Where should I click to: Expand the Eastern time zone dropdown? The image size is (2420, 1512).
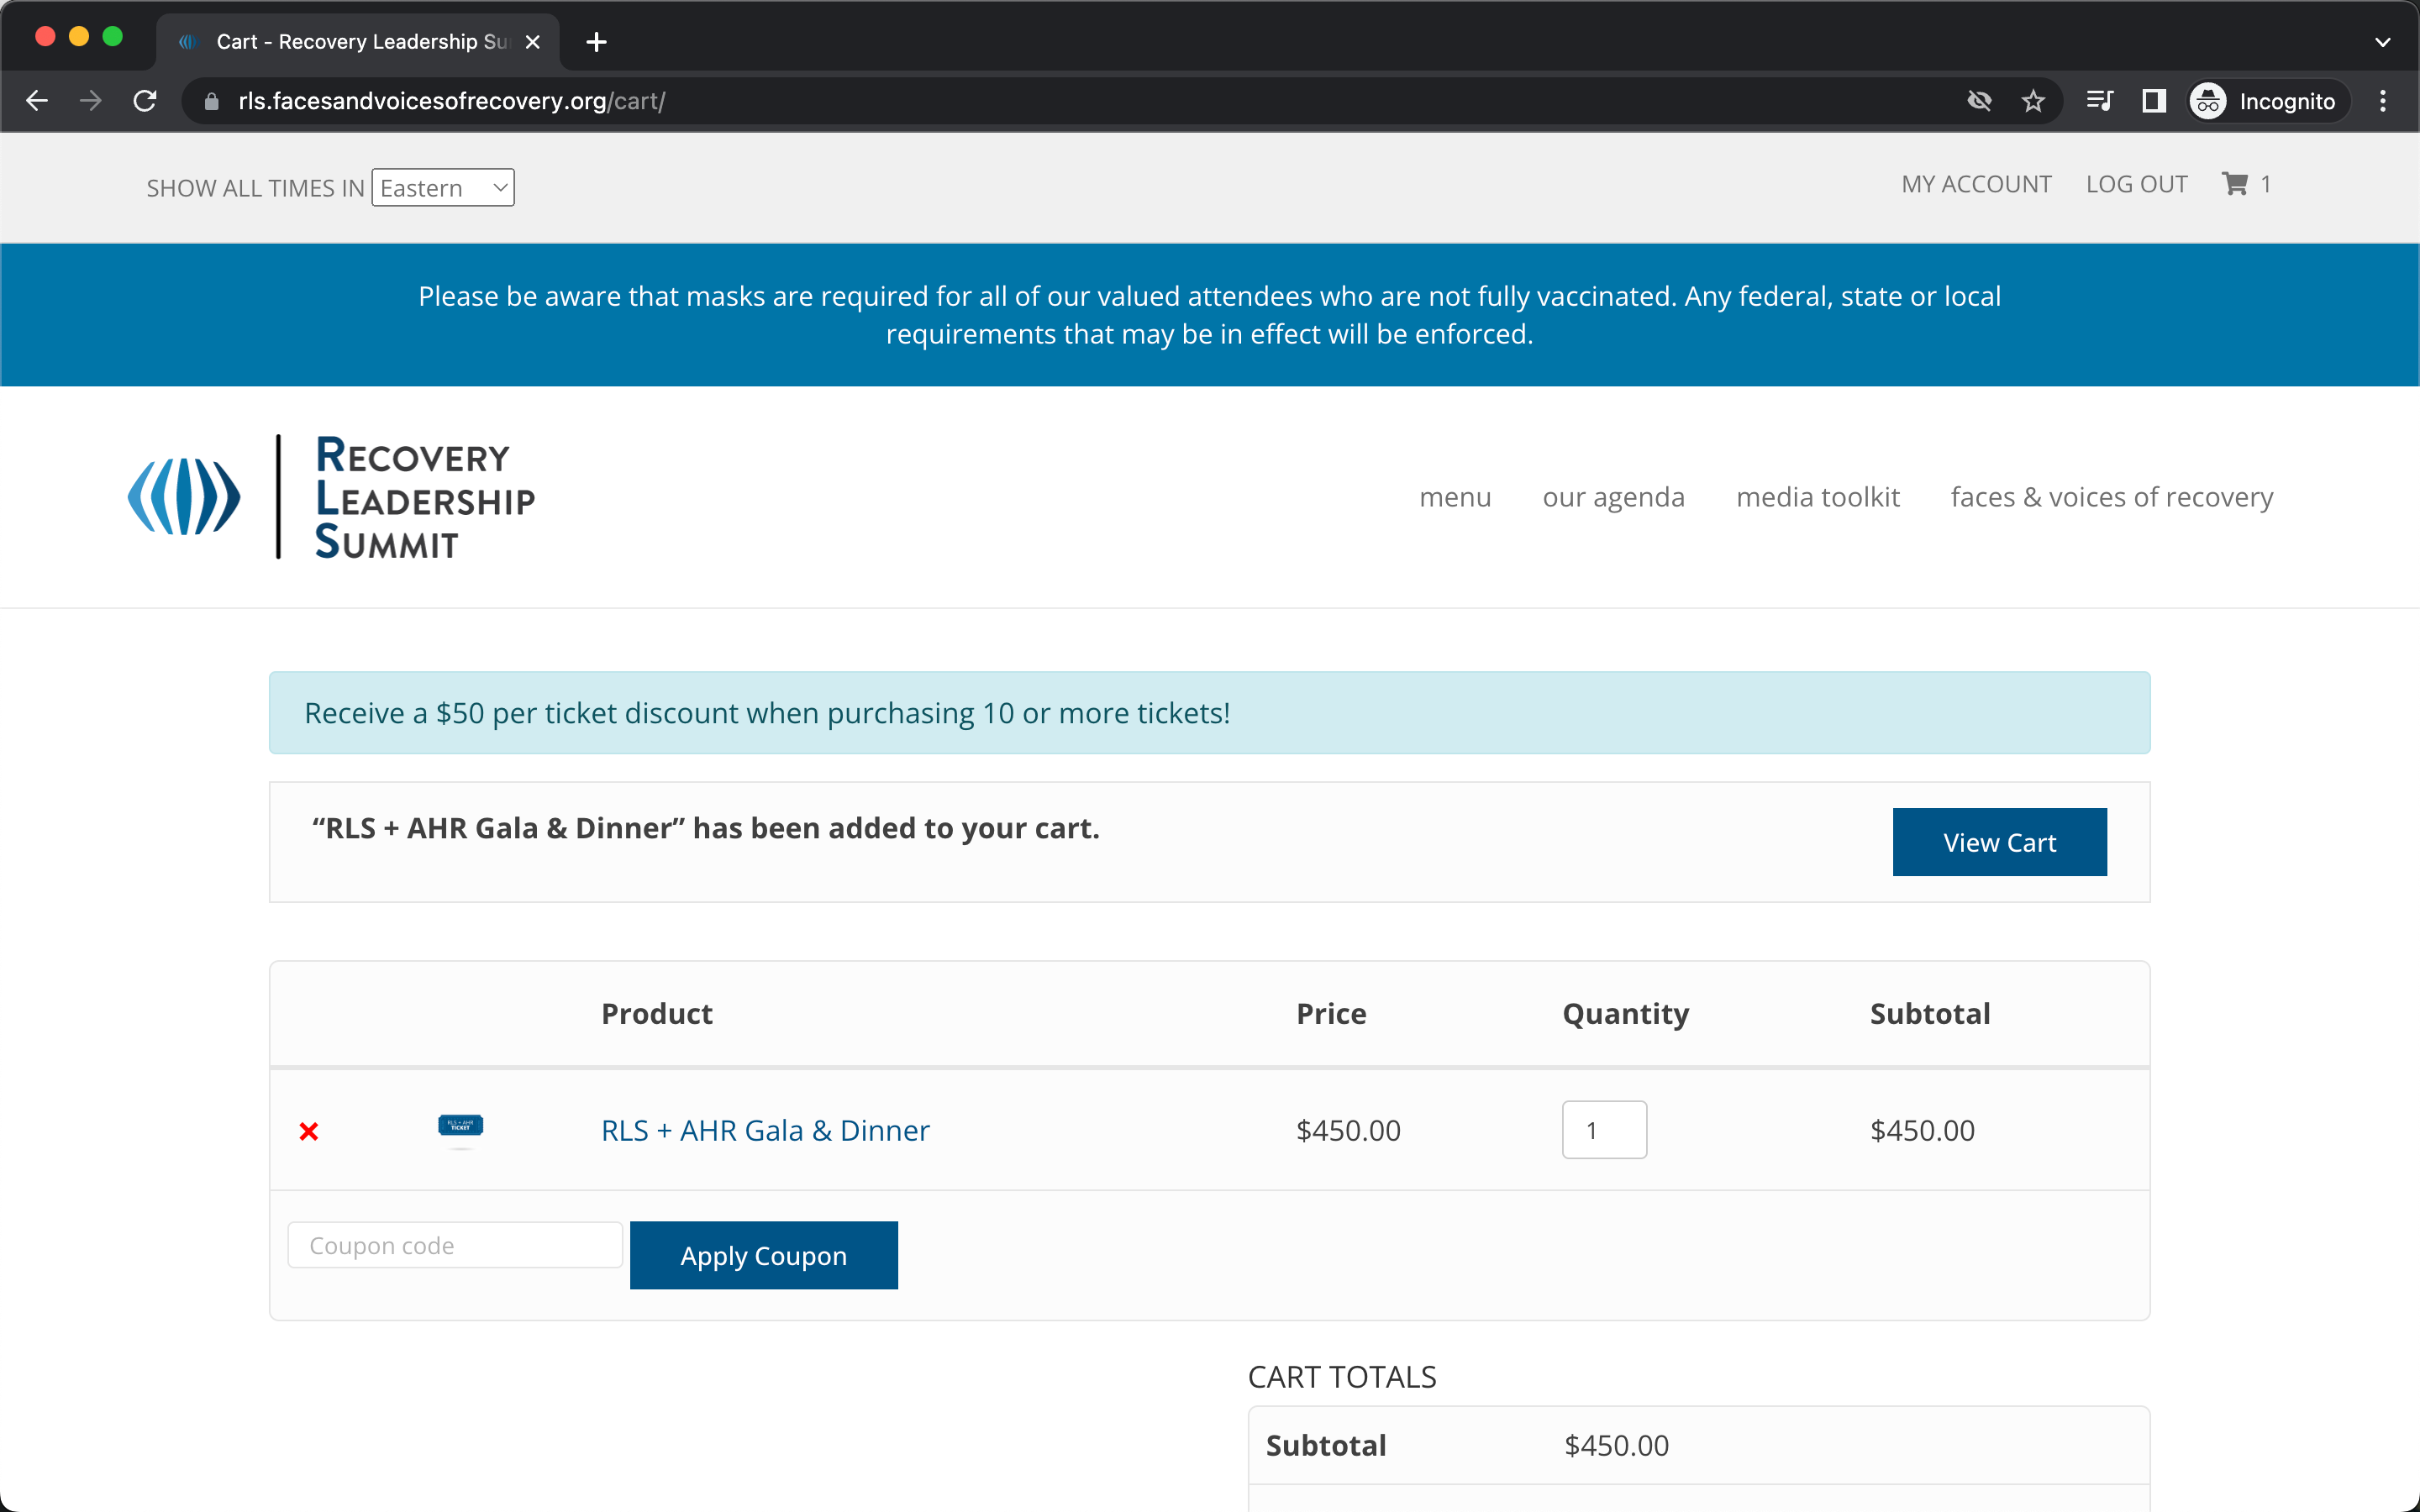click(443, 188)
